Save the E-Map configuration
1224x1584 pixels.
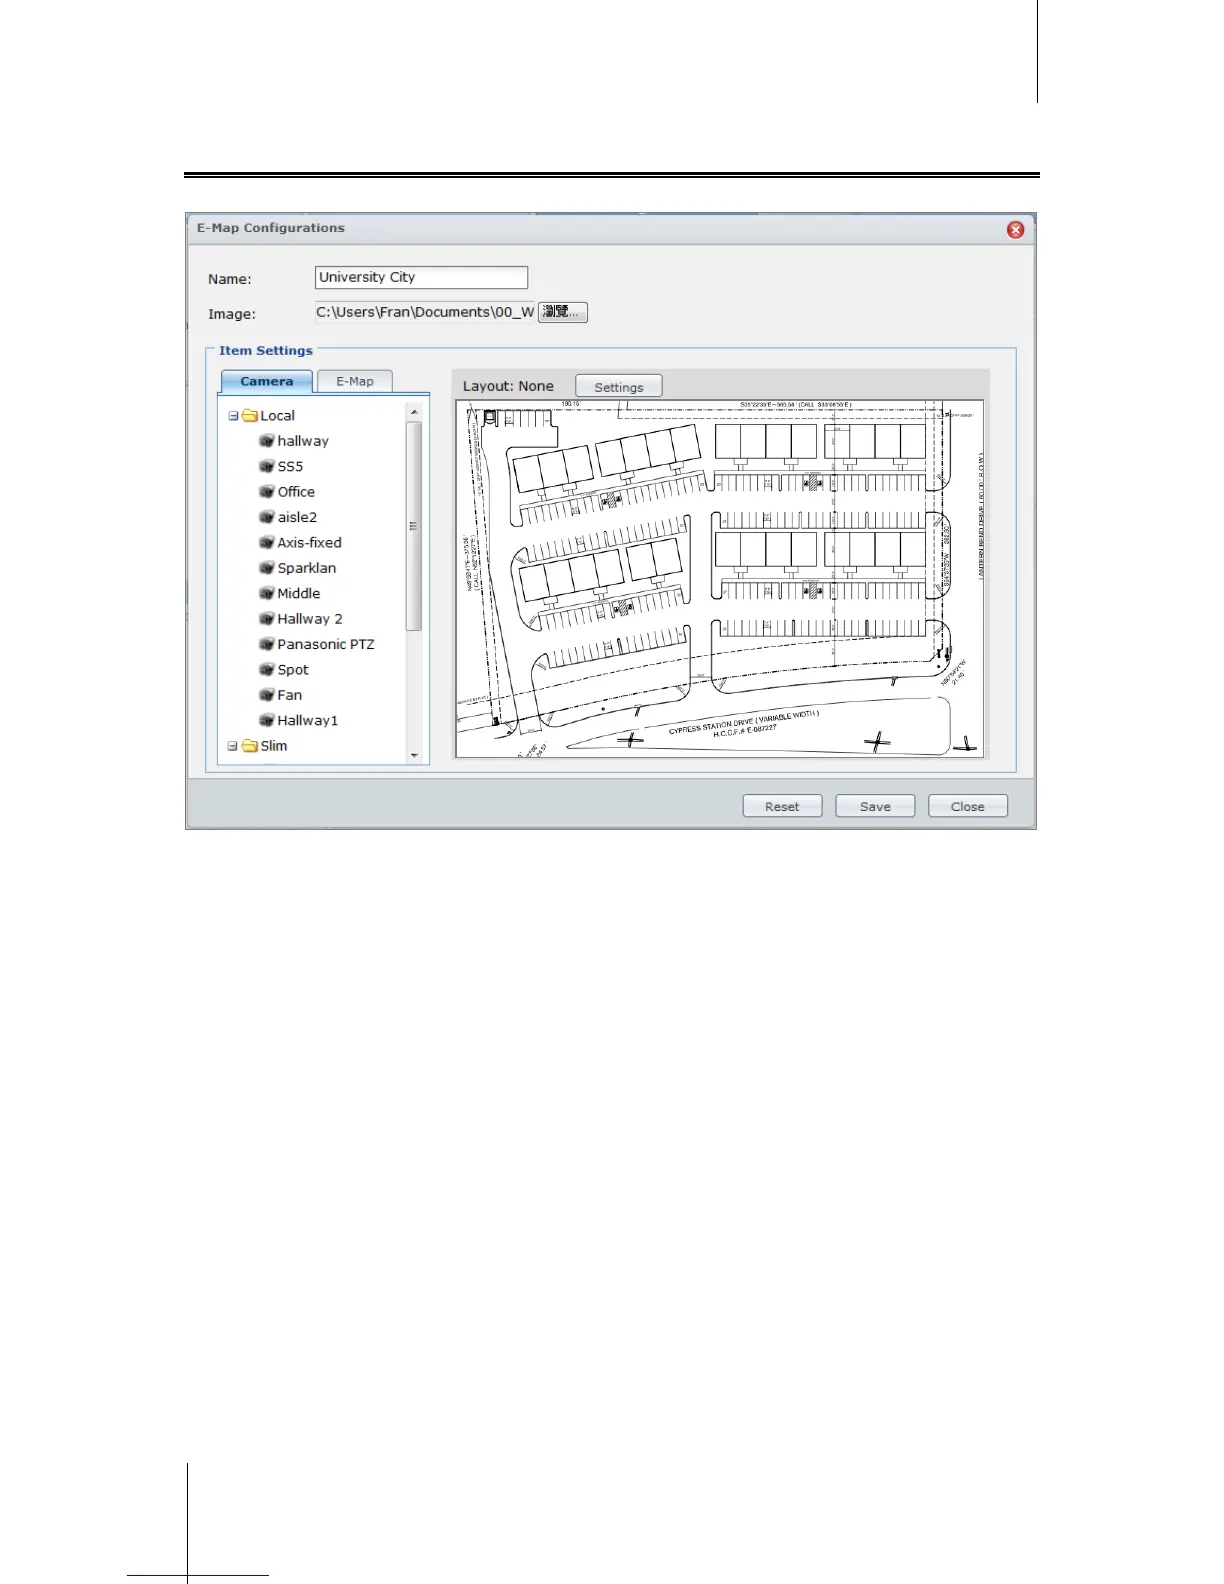click(x=875, y=806)
